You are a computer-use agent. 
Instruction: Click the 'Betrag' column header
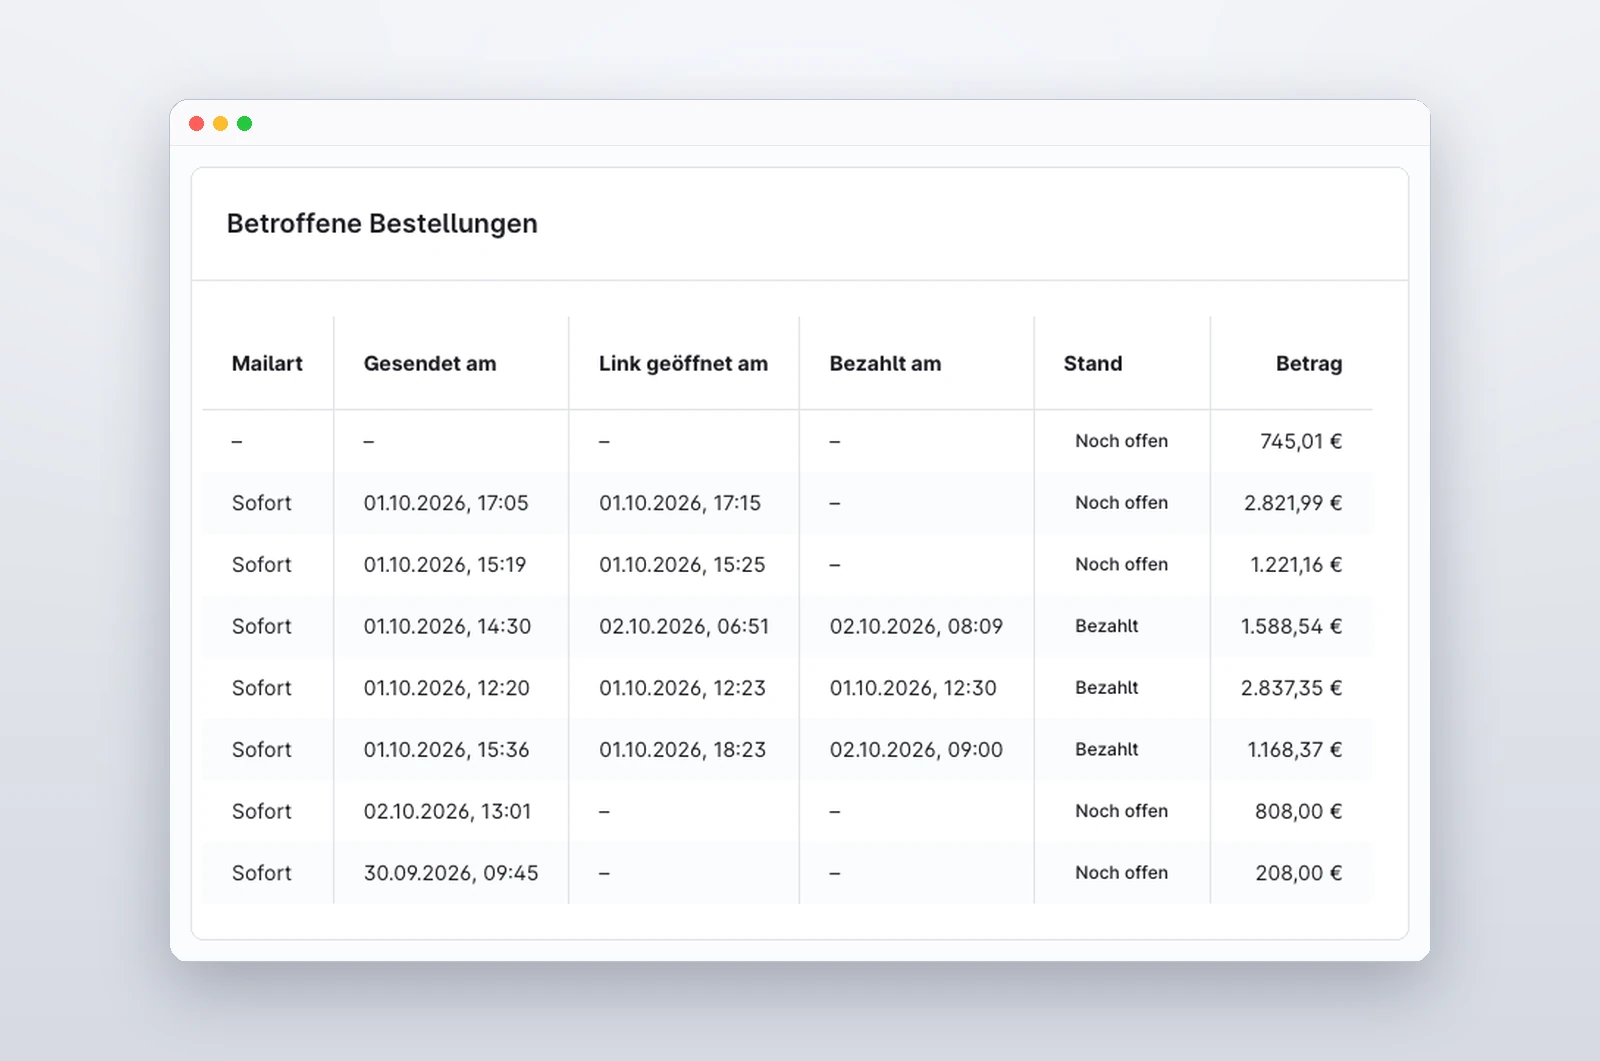[1309, 364]
